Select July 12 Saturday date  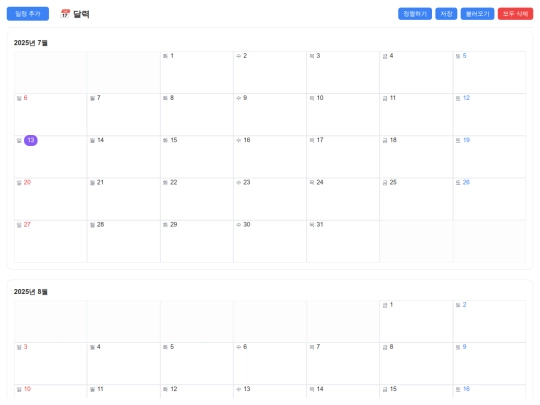click(466, 98)
